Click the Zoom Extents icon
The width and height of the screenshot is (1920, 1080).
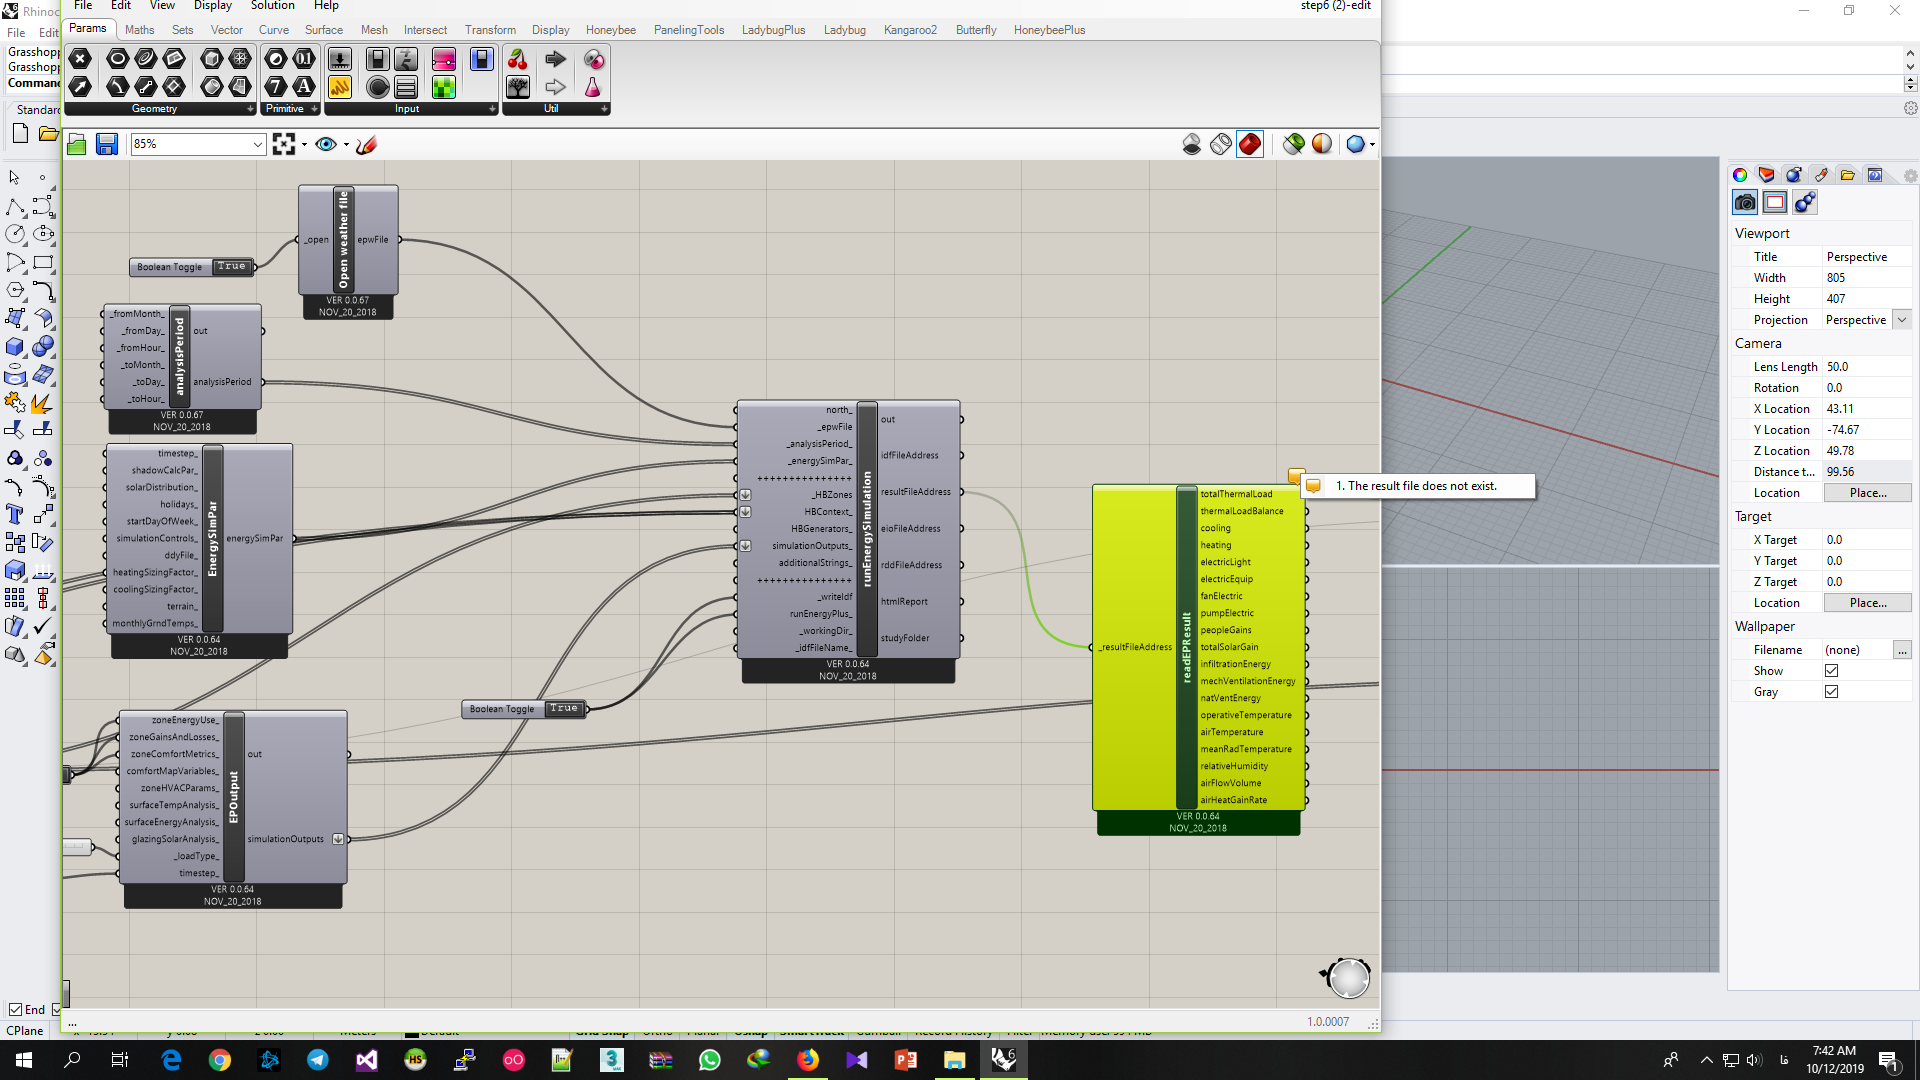click(284, 144)
